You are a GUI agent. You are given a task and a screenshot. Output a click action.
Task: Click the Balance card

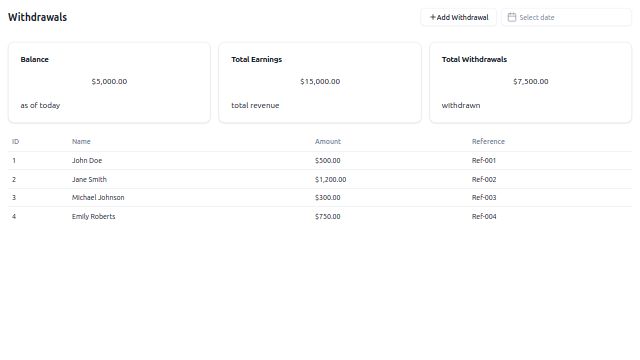pos(109,82)
